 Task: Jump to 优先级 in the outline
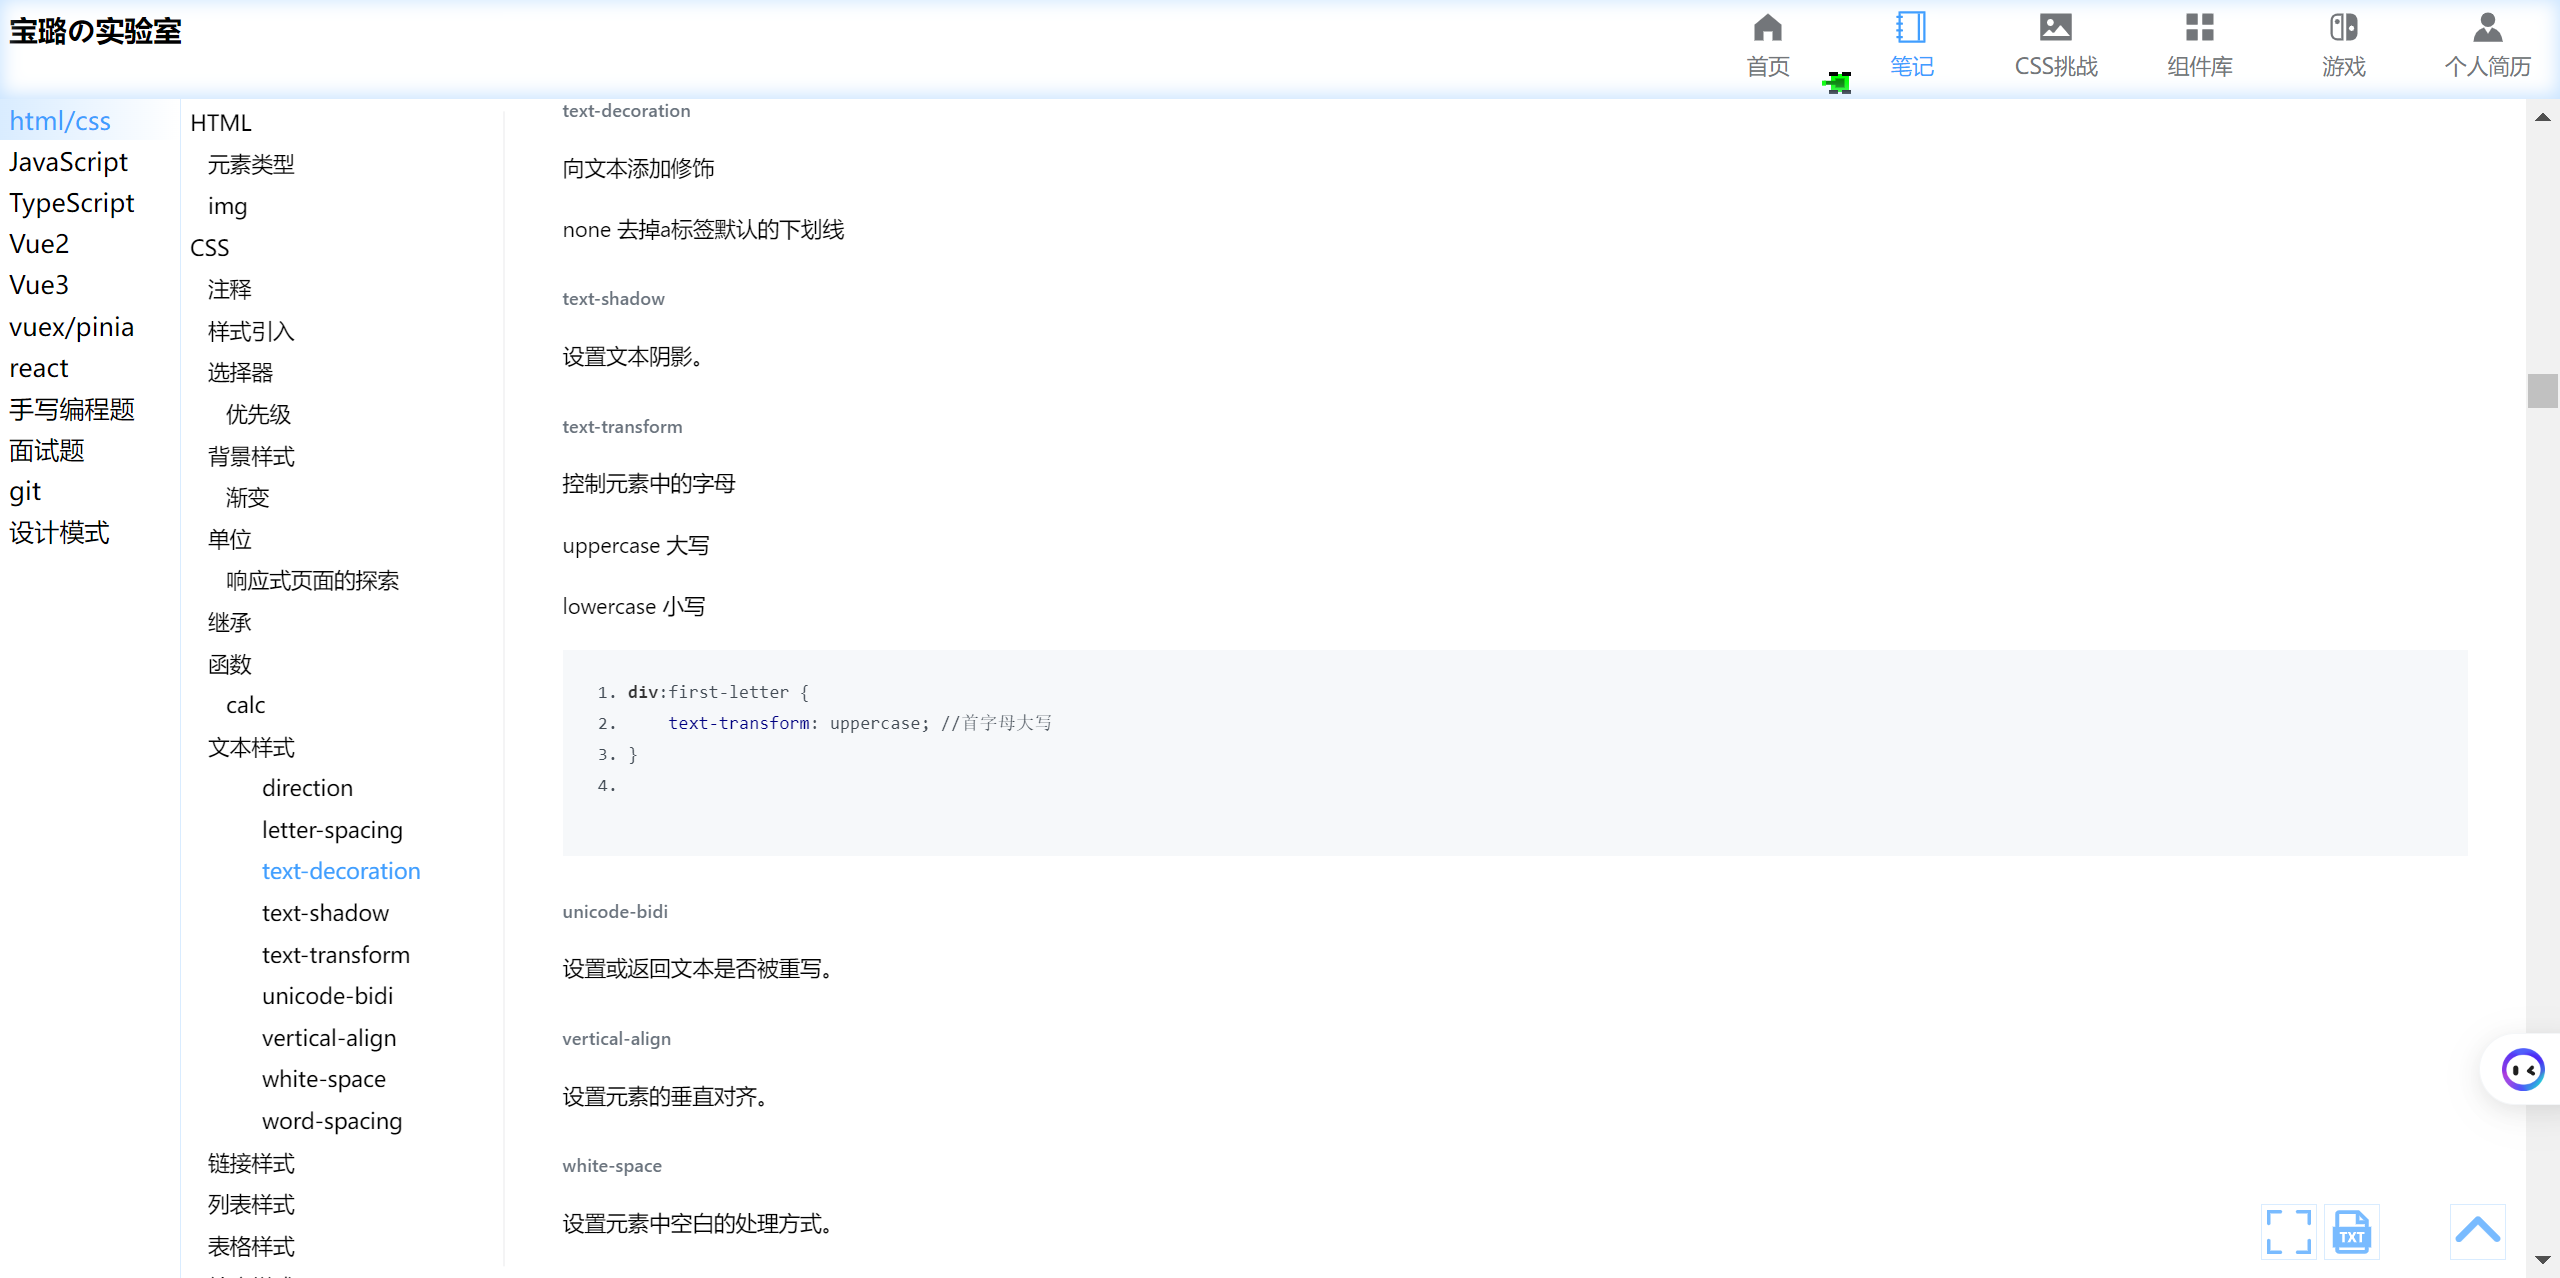click(x=258, y=414)
